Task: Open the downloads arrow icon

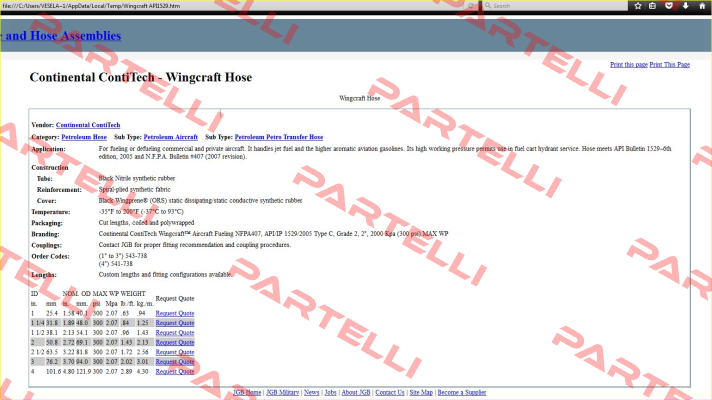Action: (x=686, y=5)
